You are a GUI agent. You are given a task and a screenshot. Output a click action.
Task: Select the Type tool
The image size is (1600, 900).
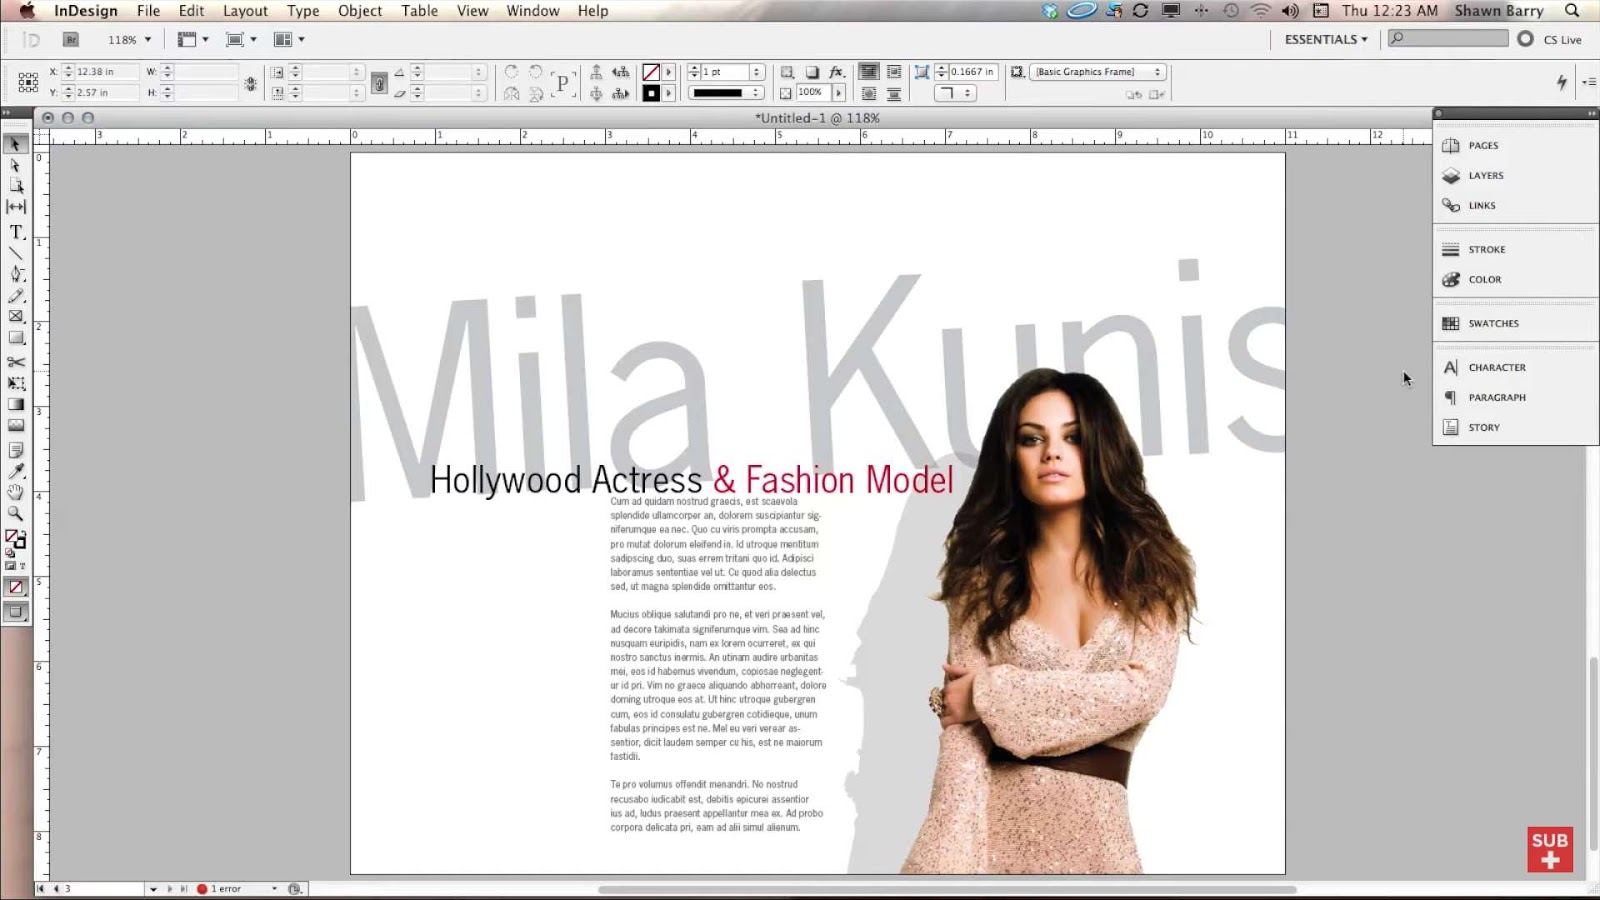(15, 232)
